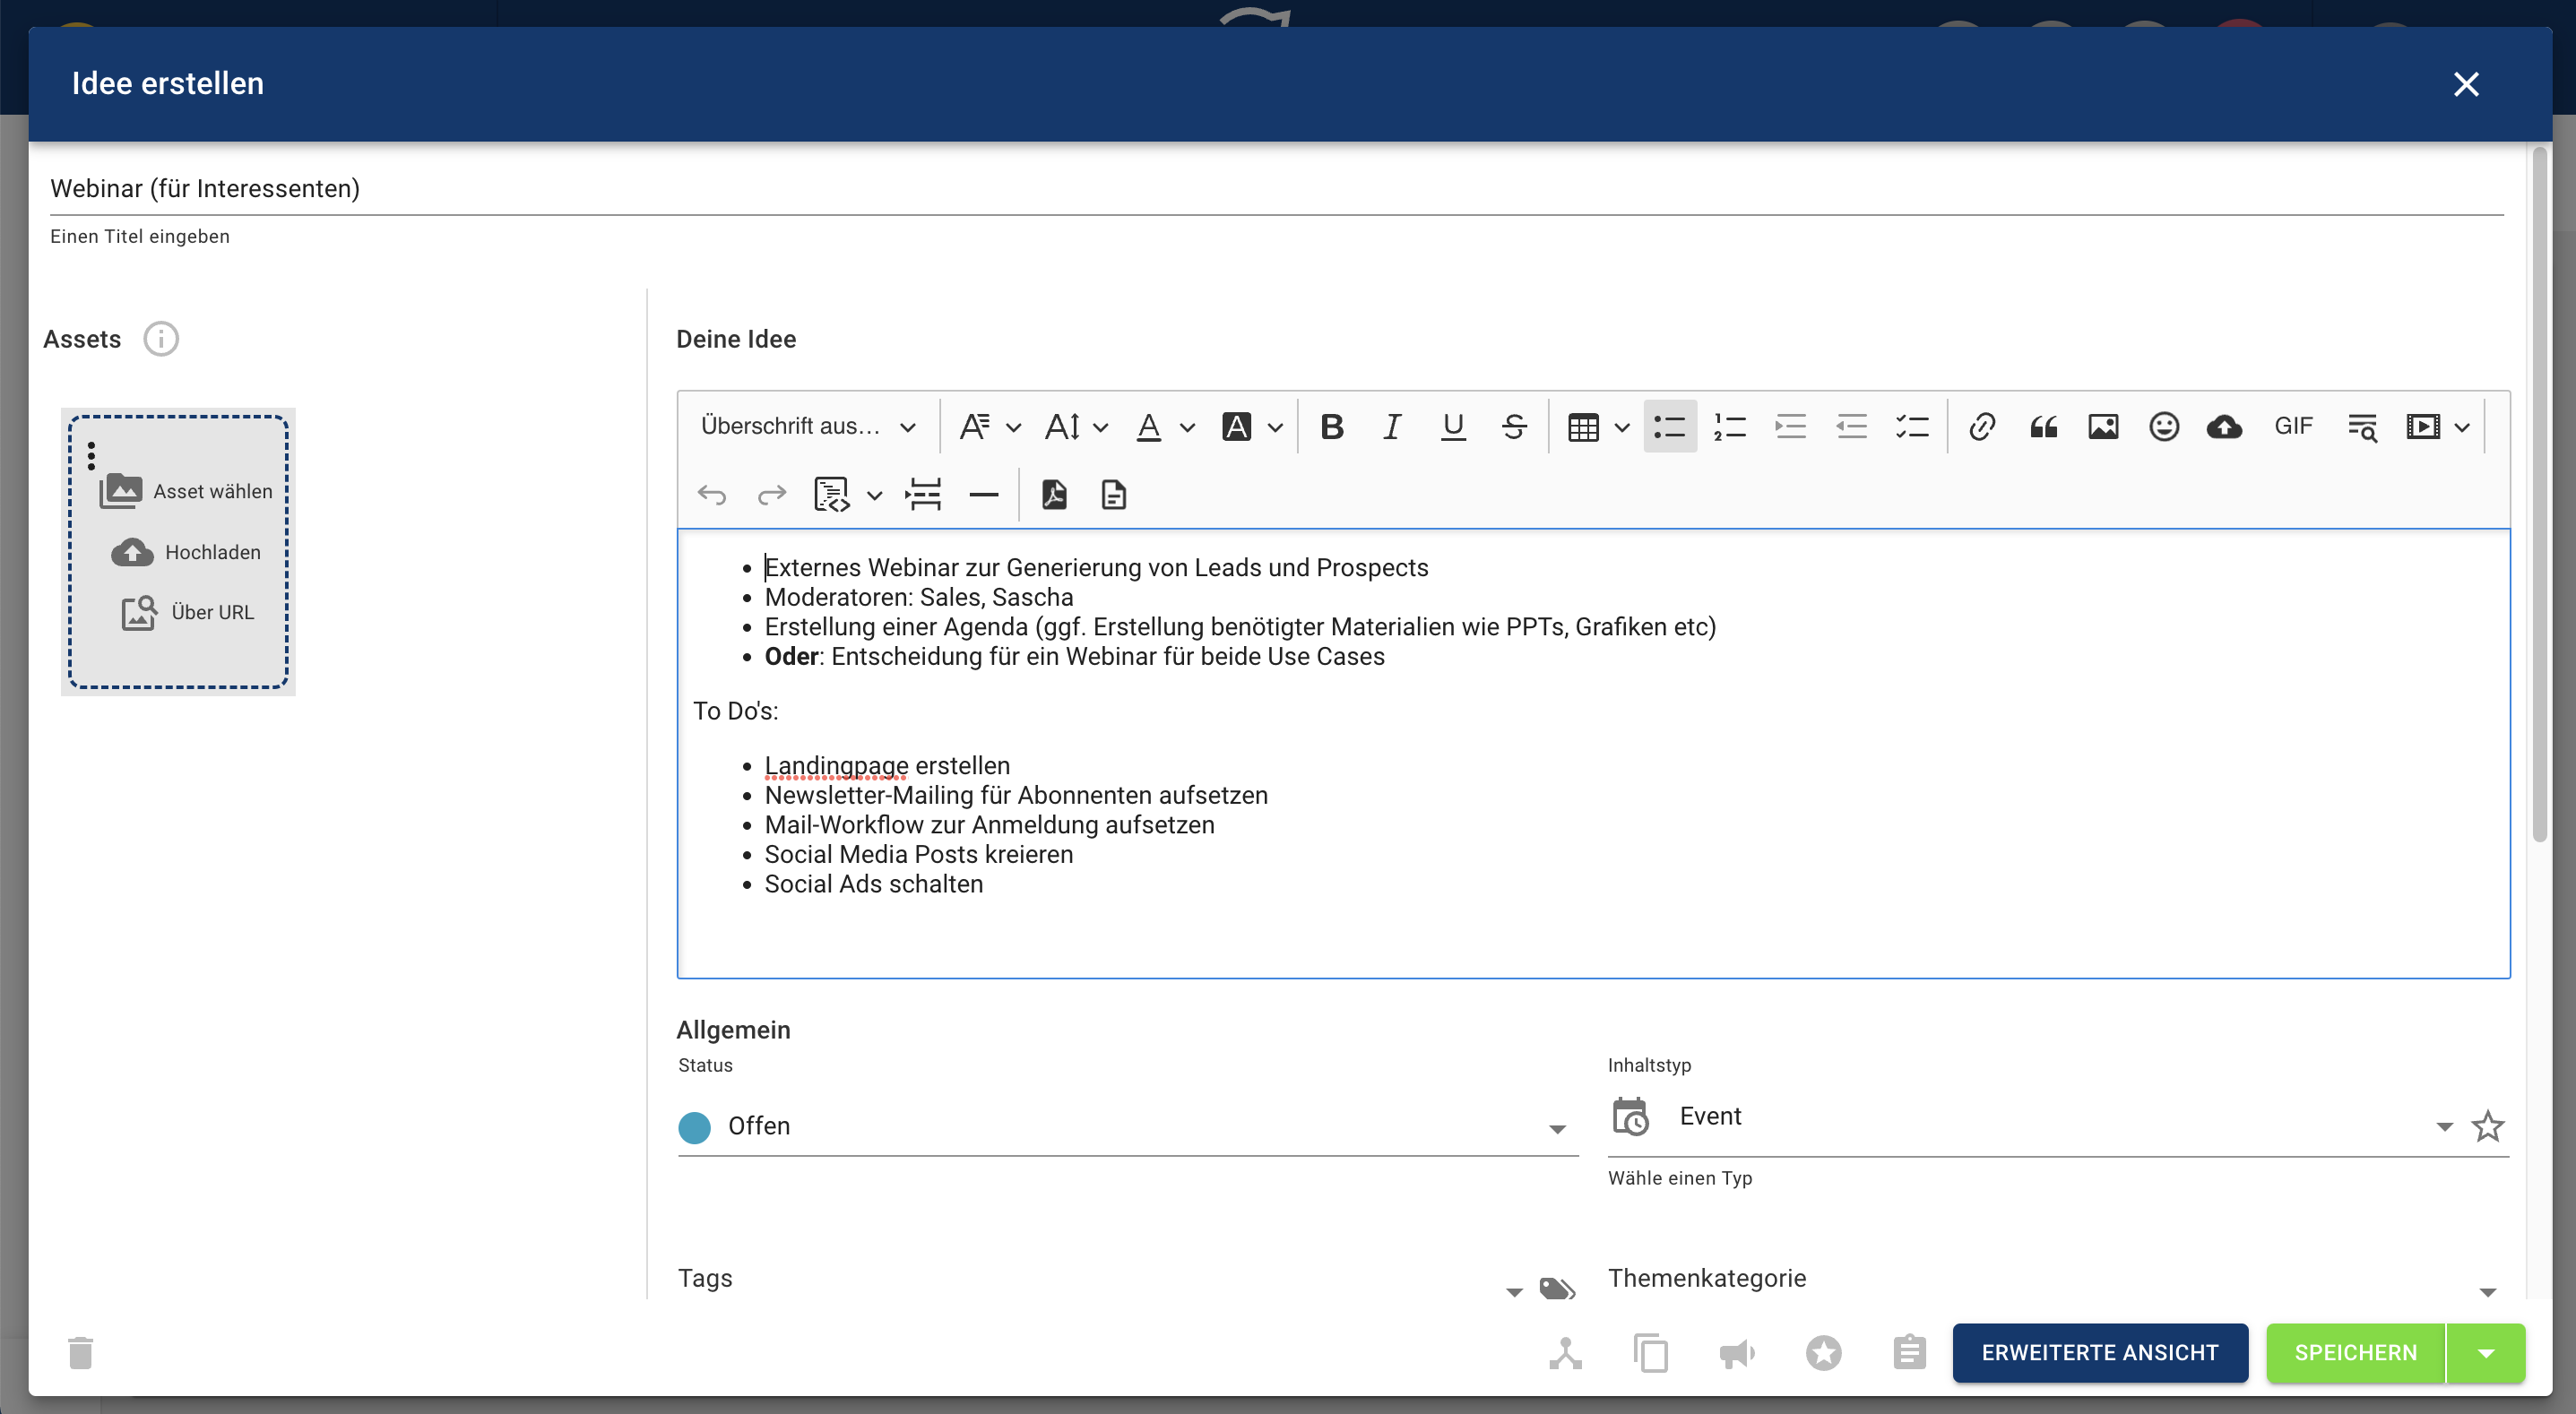Image resolution: width=2576 pixels, height=1414 pixels.
Task: Insert a GIF
Action: (2293, 427)
